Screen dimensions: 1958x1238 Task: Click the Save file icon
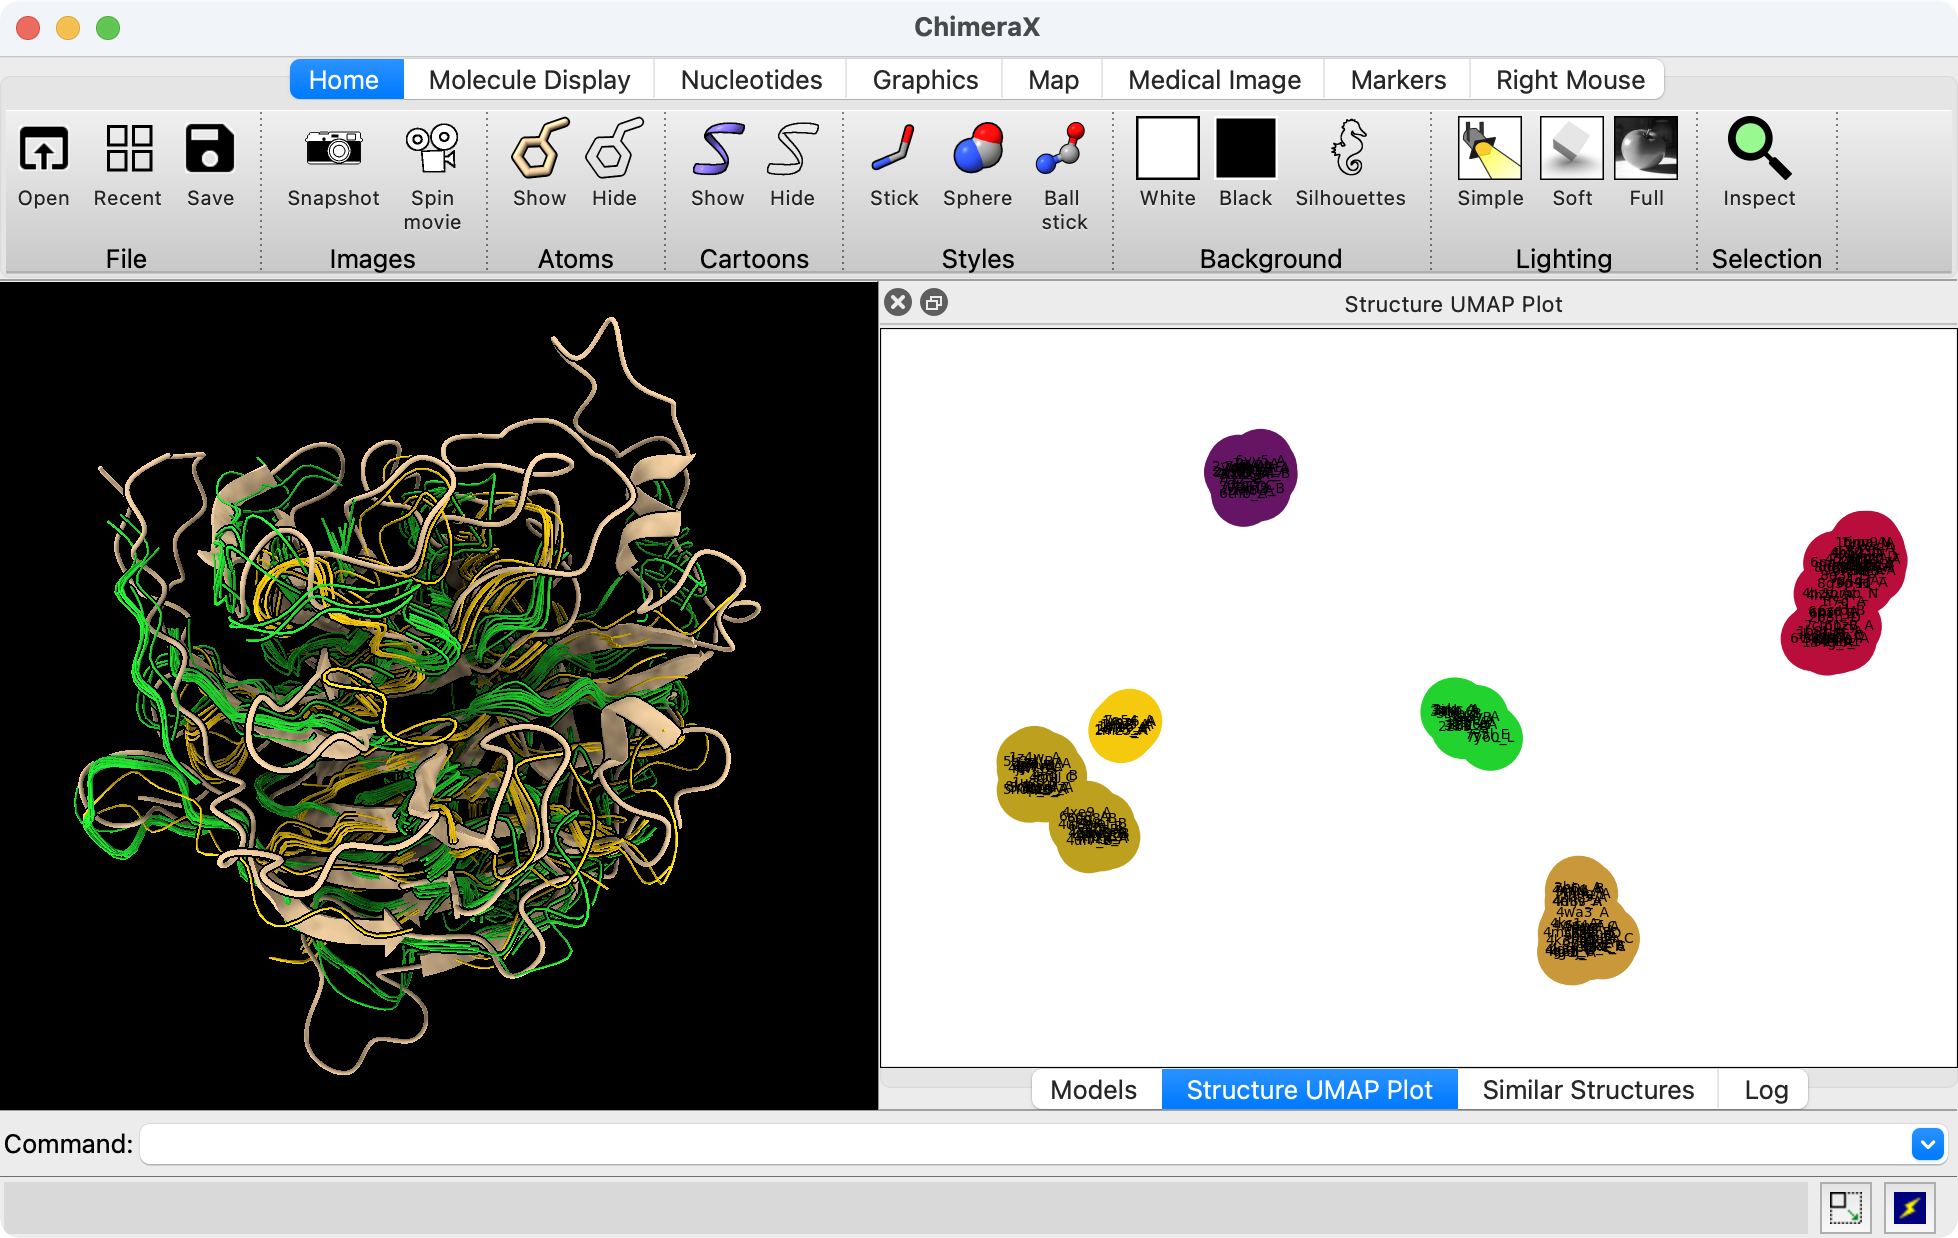(x=210, y=150)
